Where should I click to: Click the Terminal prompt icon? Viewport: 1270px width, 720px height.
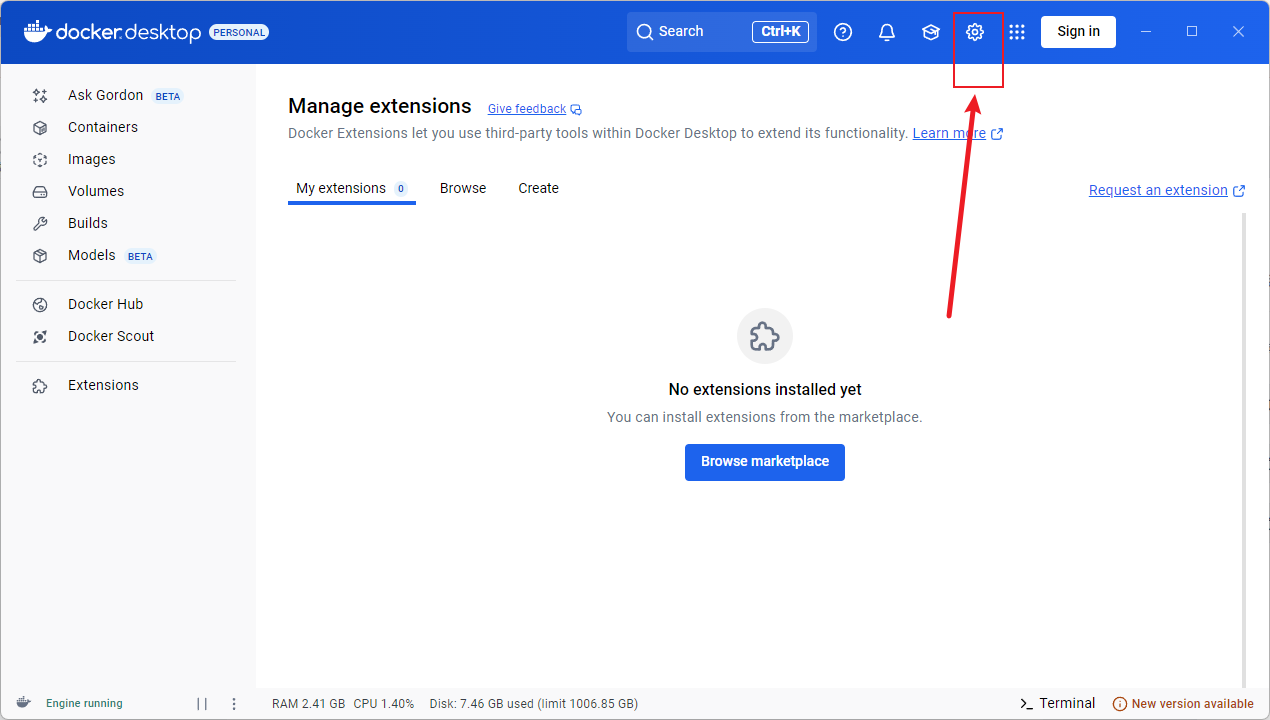pos(1026,704)
